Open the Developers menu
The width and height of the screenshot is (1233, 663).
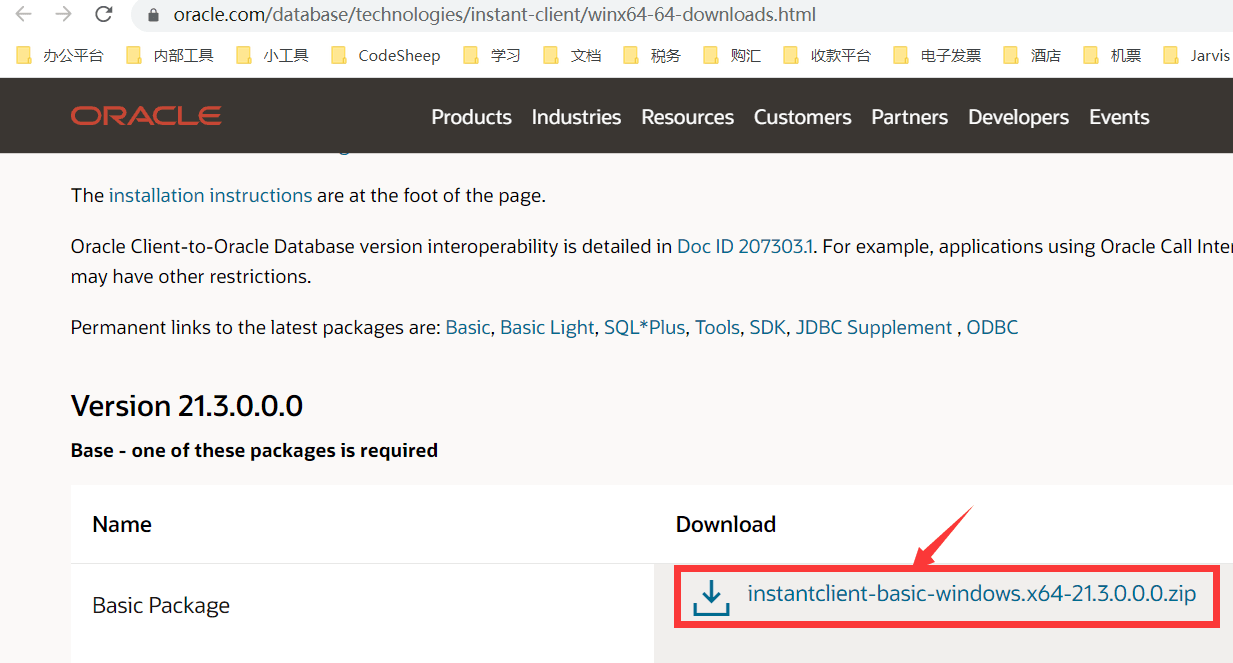click(1018, 117)
